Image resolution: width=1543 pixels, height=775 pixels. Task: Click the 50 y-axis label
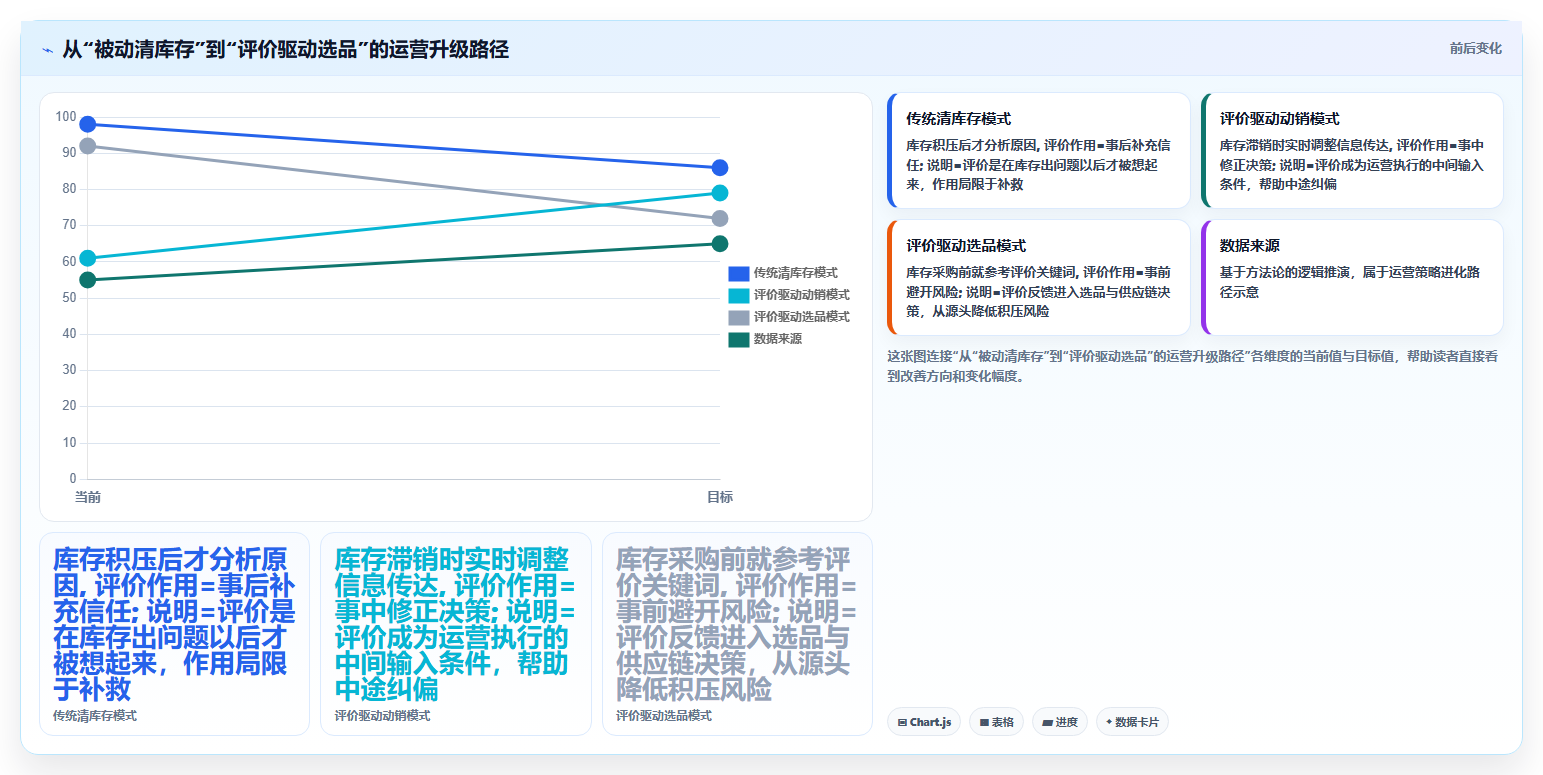[69, 298]
